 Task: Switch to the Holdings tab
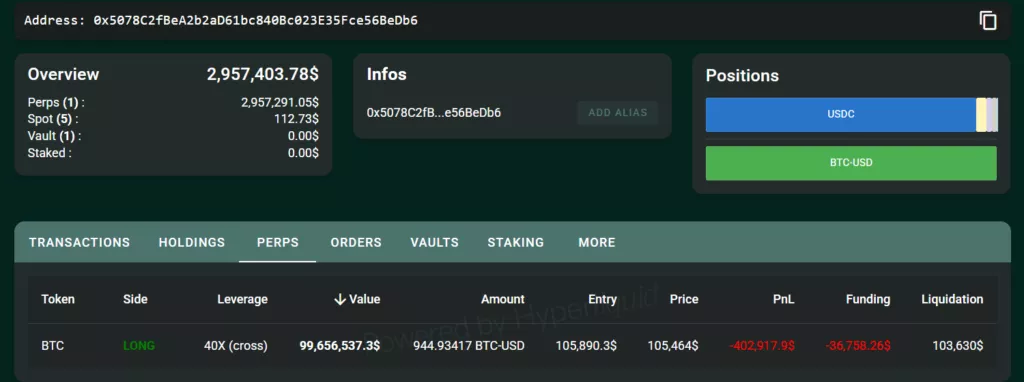[192, 242]
